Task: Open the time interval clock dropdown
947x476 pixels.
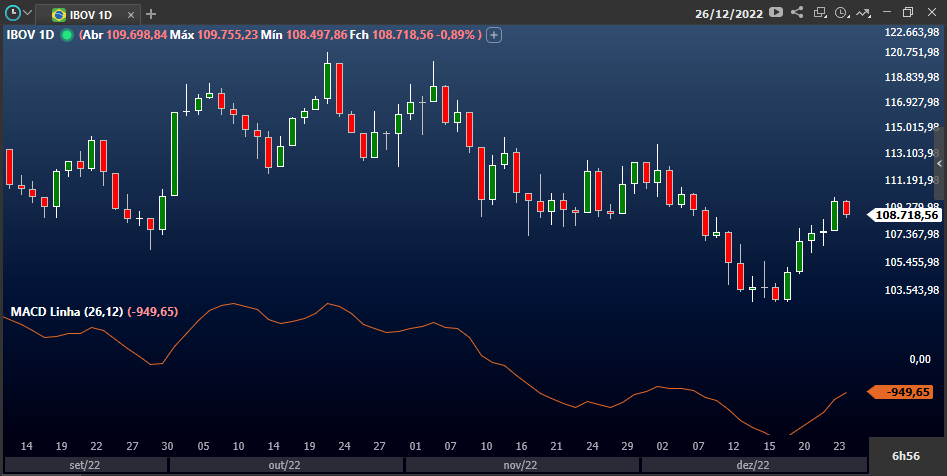Action: pyautogui.click(x=842, y=13)
